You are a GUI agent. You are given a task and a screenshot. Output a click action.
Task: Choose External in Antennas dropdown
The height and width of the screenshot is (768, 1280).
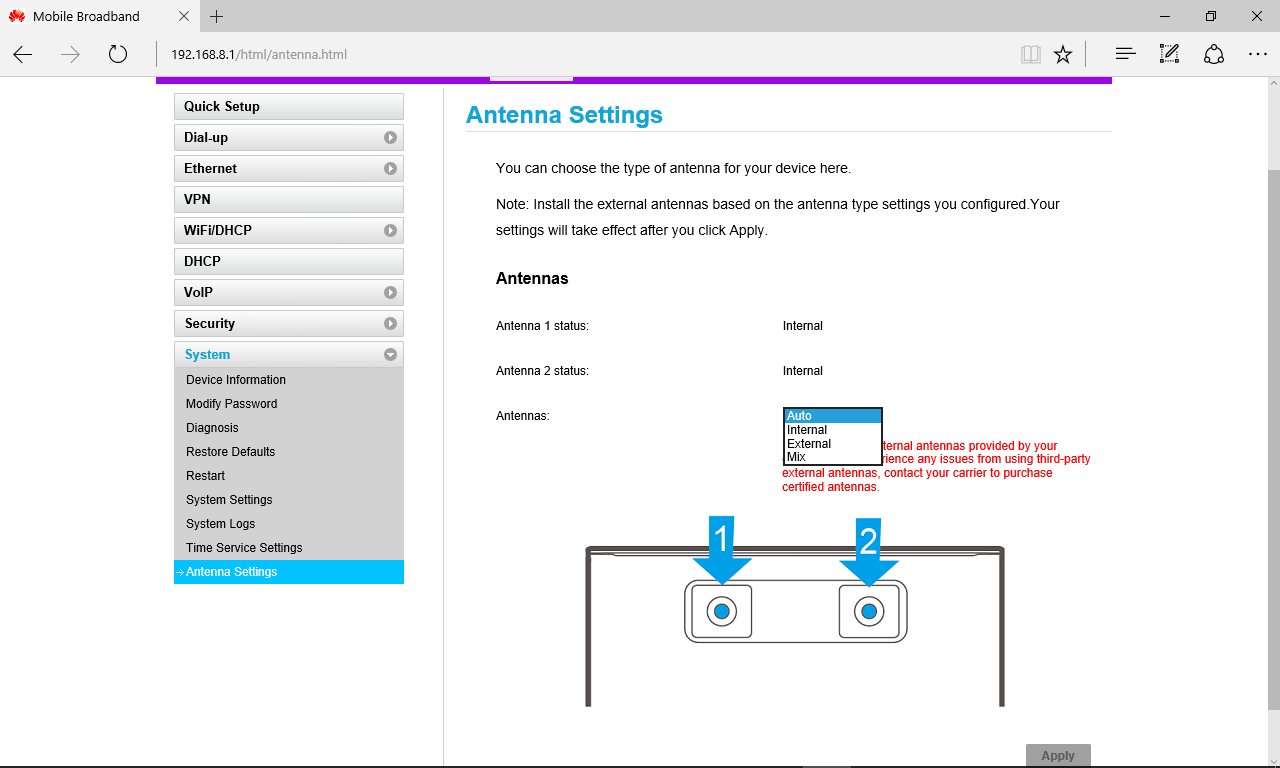[833, 444]
